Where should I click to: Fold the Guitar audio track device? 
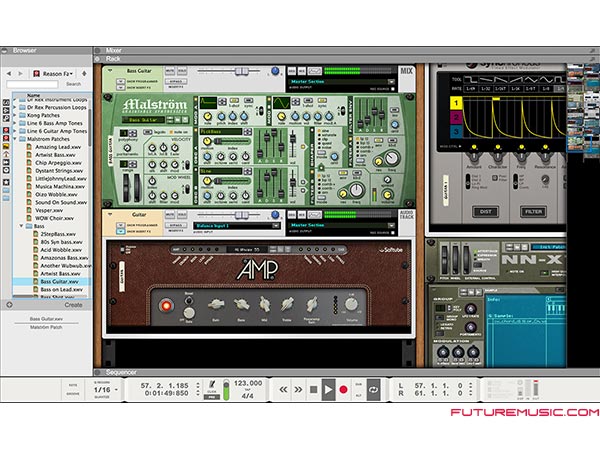[x=110, y=214]
